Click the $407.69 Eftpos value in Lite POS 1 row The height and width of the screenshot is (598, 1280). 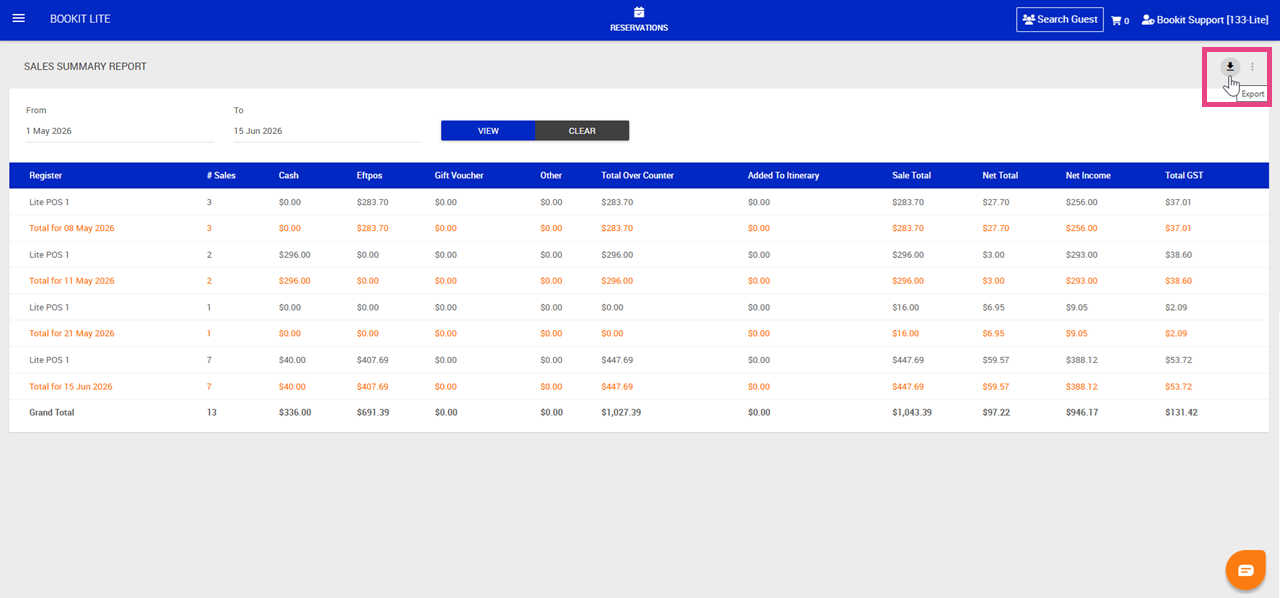pos(373,360)
